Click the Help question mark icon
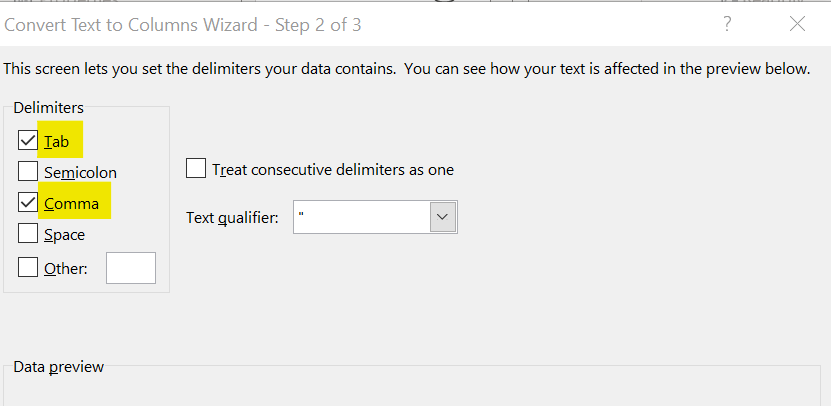The height and width of the screenshot is (406, 831). (727, 24)
